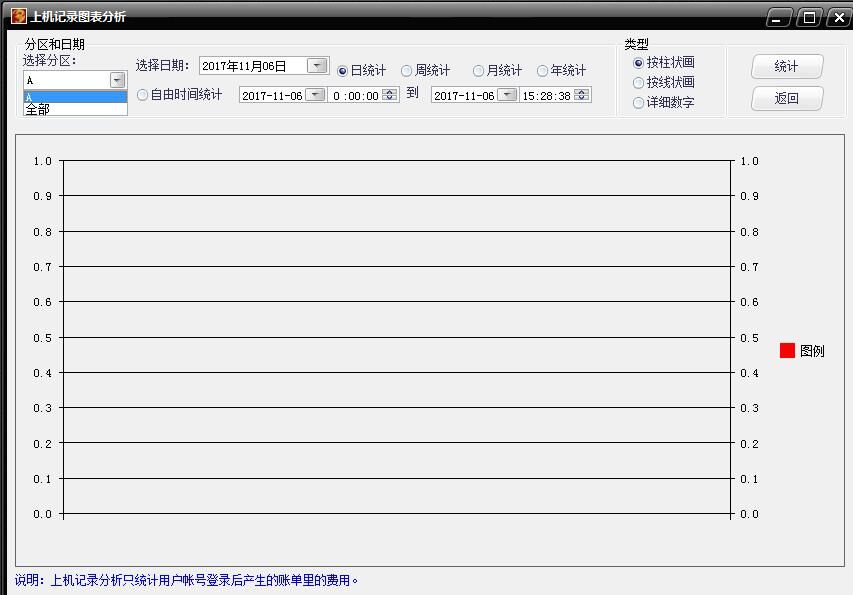Choose the 年统计 radio option

click(x=543, y=71)
